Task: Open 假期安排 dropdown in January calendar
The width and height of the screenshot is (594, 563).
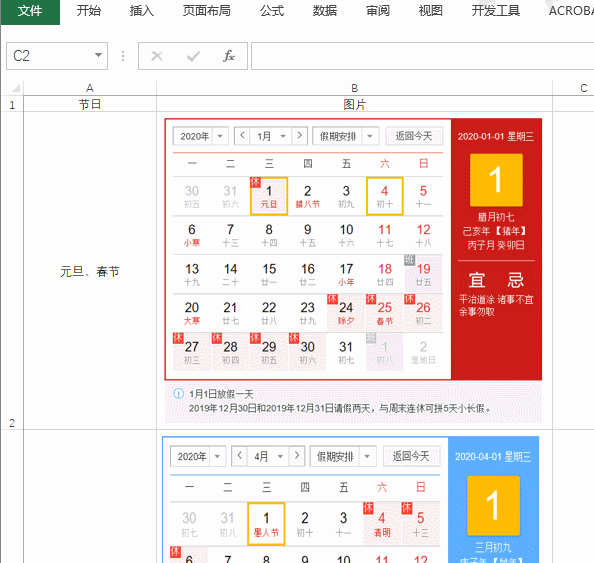Action: pos(346,136)
